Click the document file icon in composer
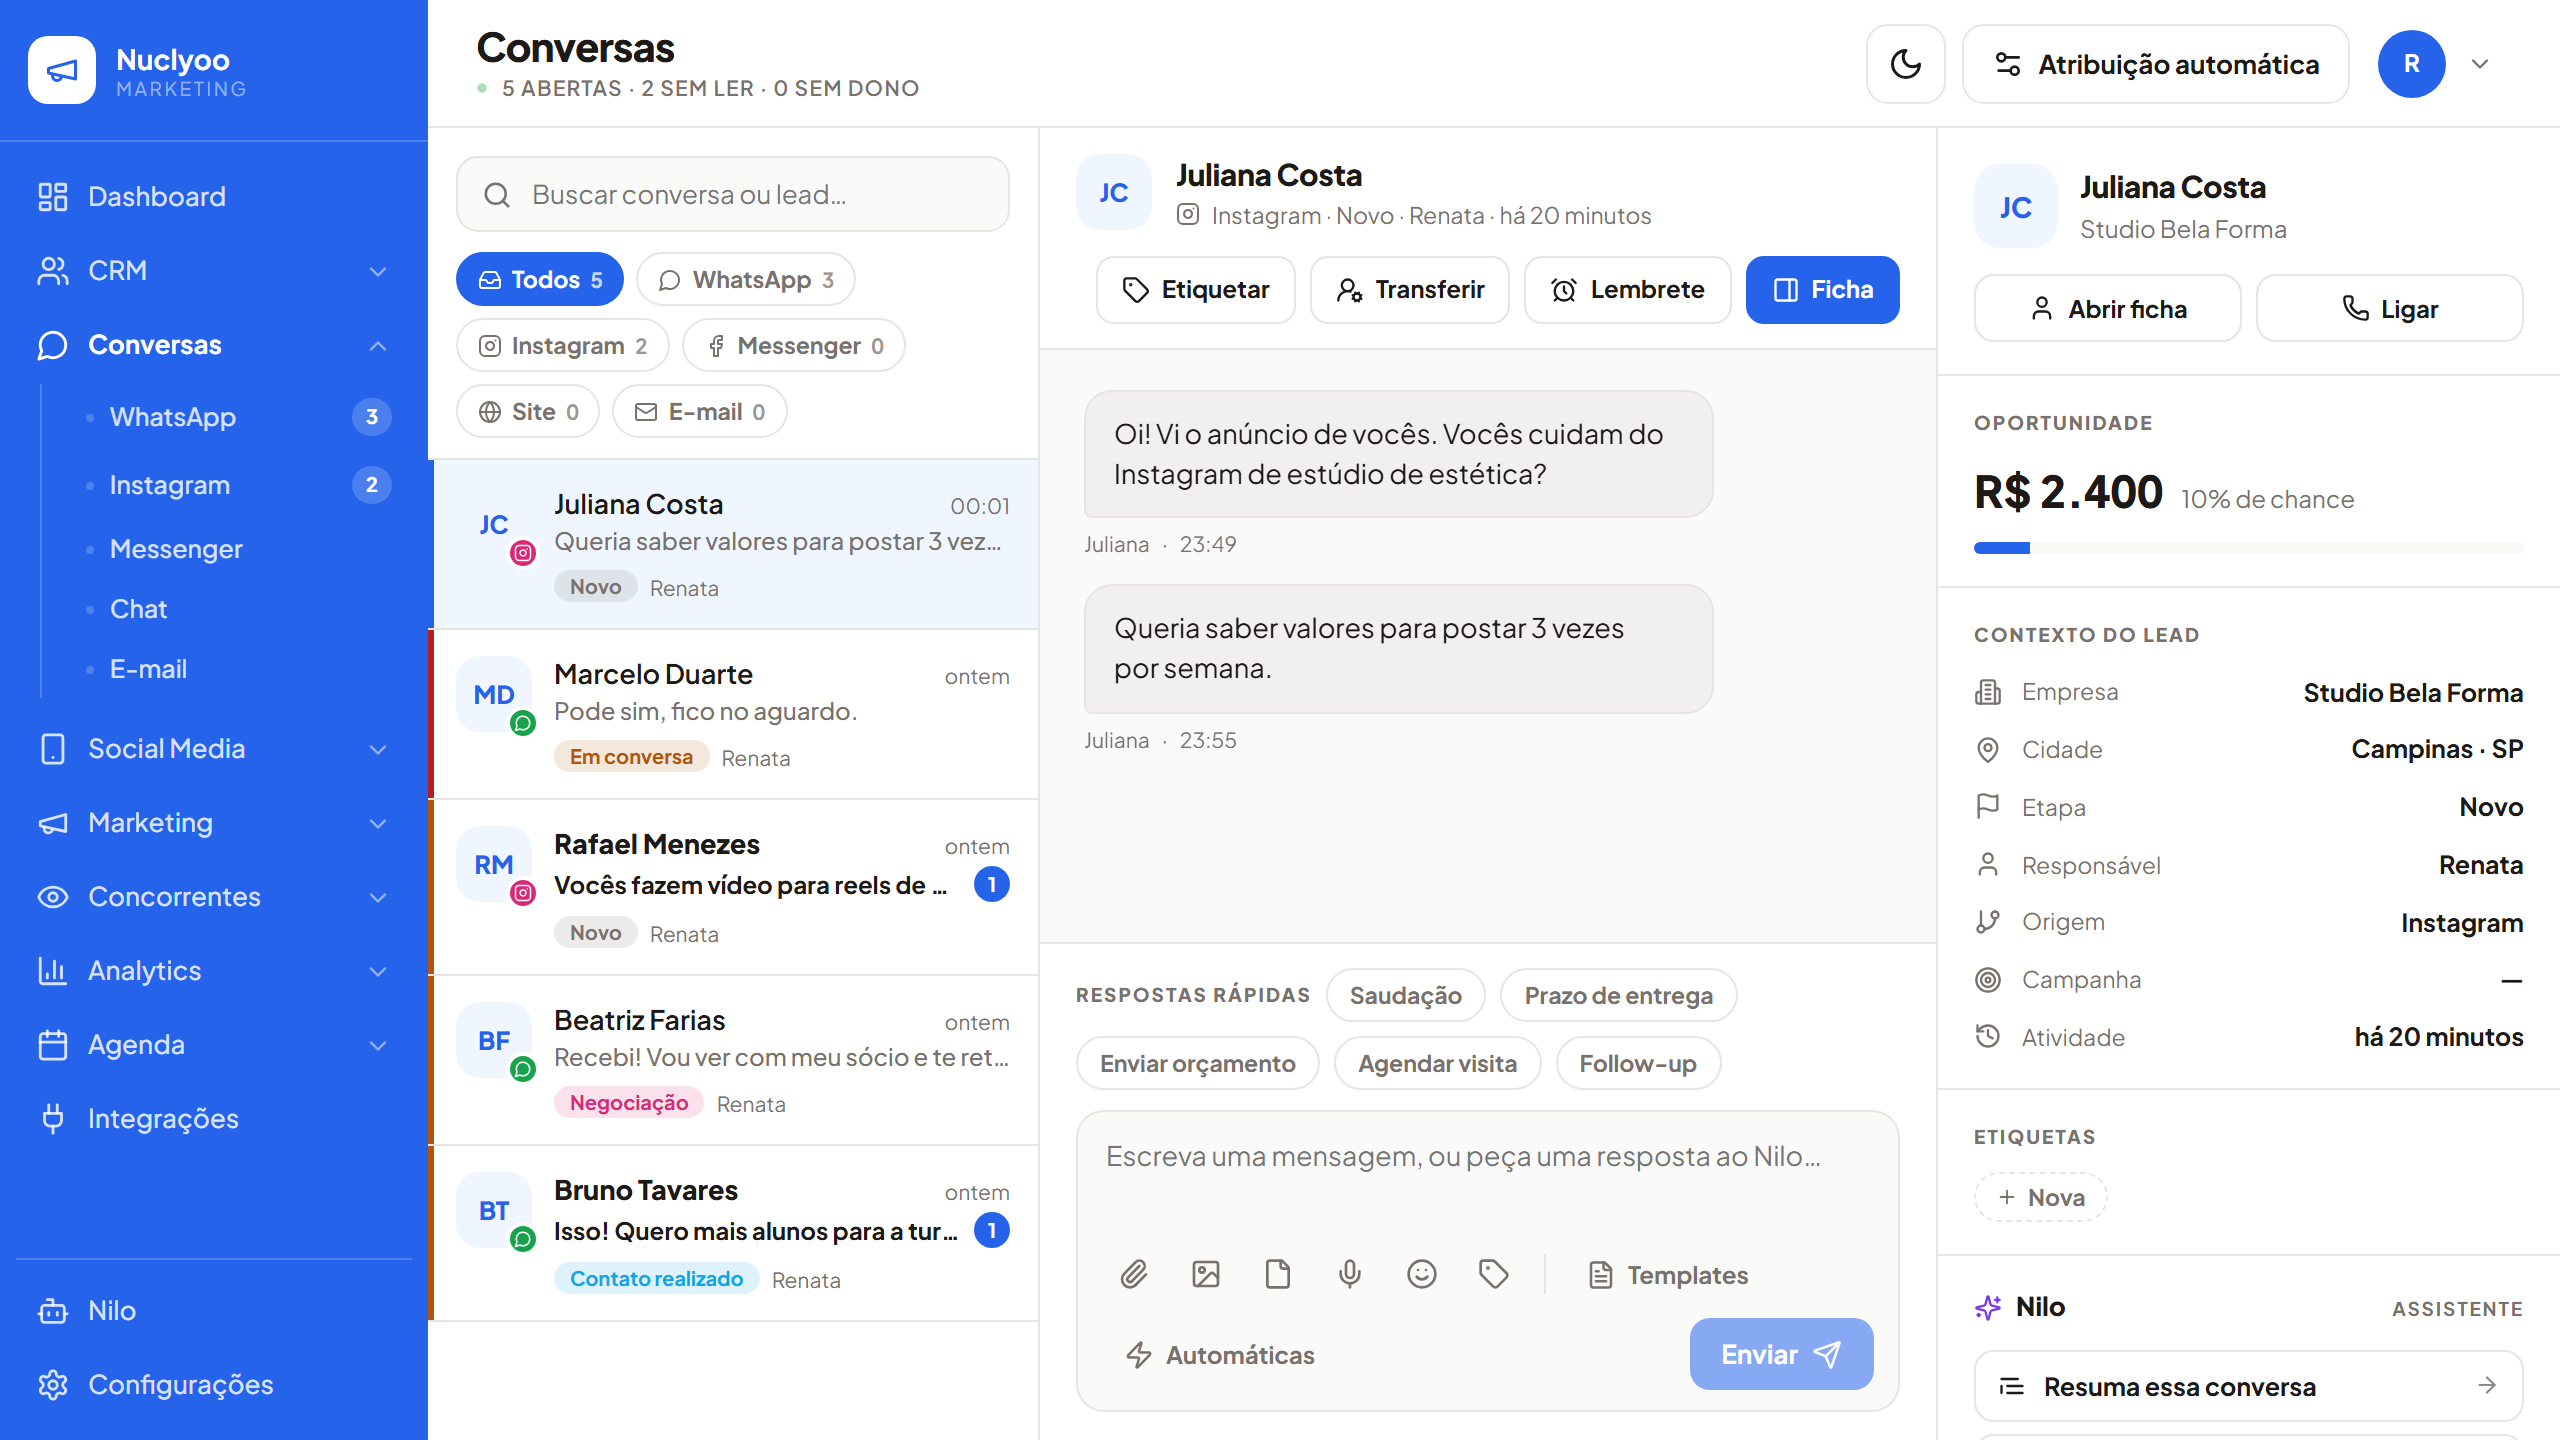Image resolution: width=2560 pixels, height=1440 pixels. (x=1278, y=1274)
